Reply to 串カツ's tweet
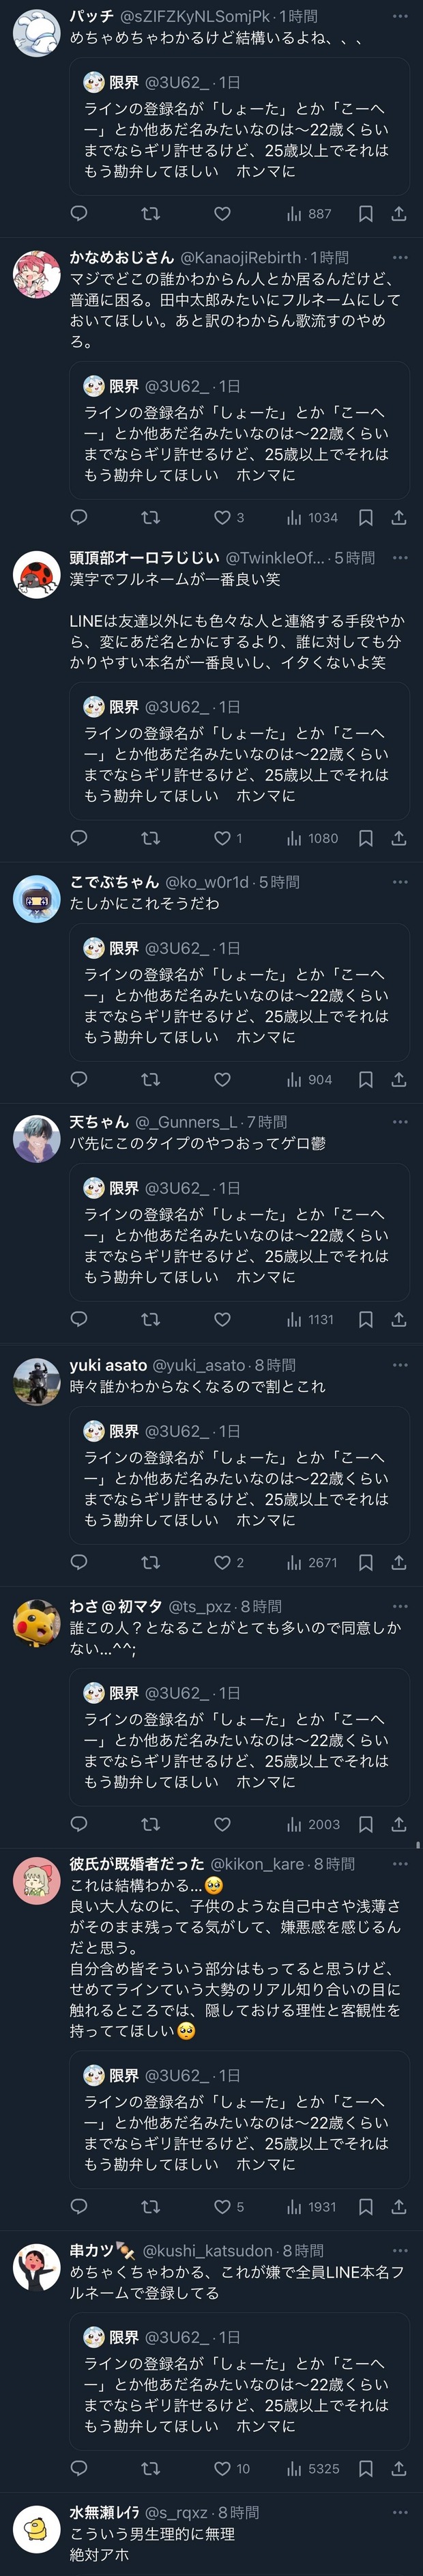 click(x=79, y=2468)
